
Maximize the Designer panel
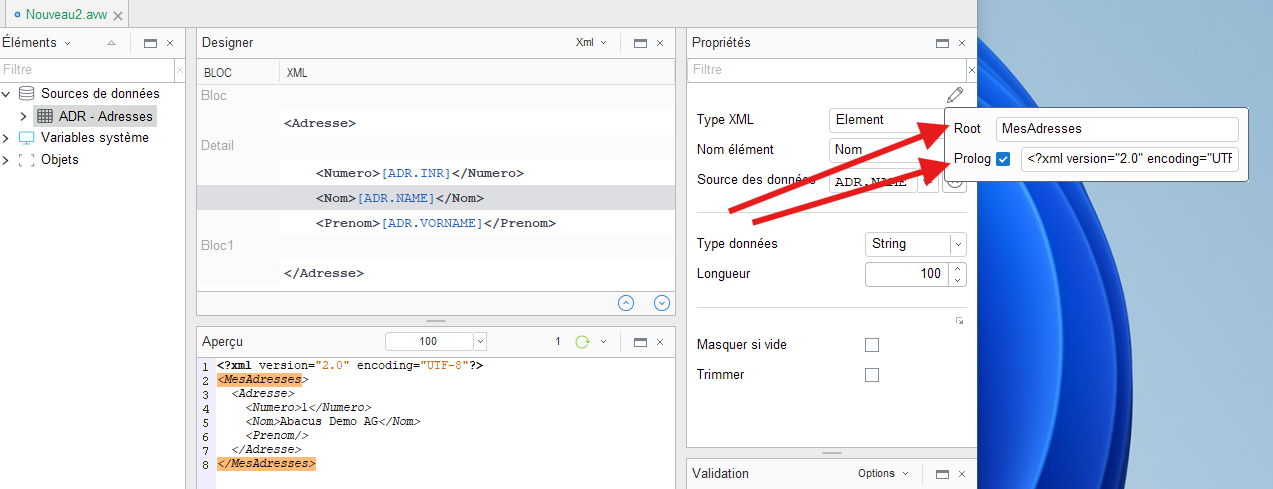coord(640,43)
